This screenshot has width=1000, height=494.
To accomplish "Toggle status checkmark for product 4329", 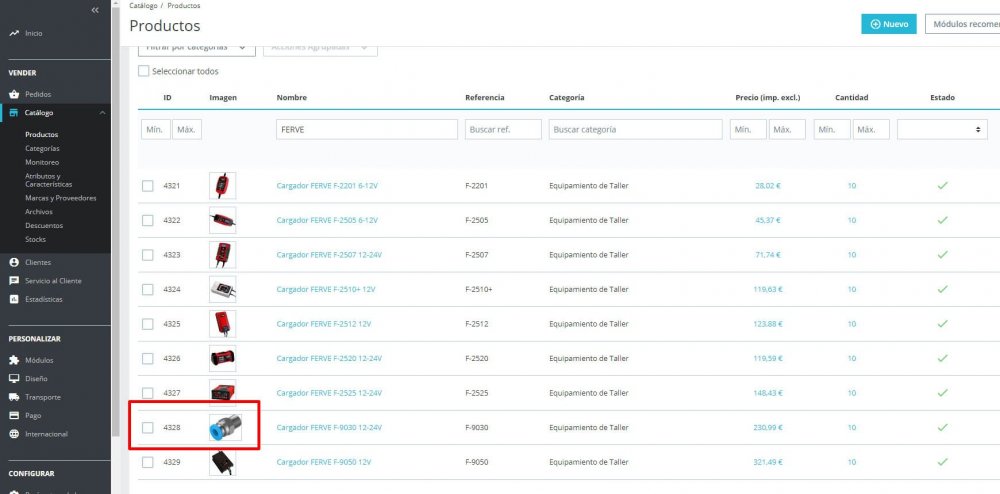I will click(942, 461).
